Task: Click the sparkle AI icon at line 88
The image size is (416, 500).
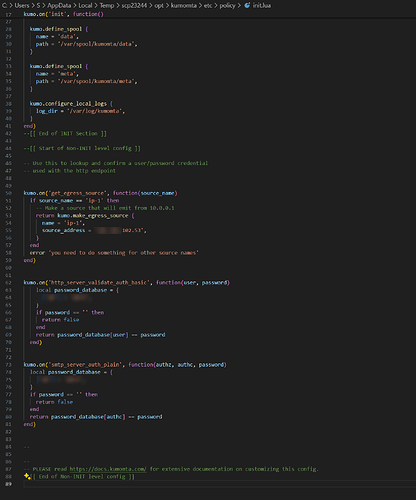Action: coord(27,476)
